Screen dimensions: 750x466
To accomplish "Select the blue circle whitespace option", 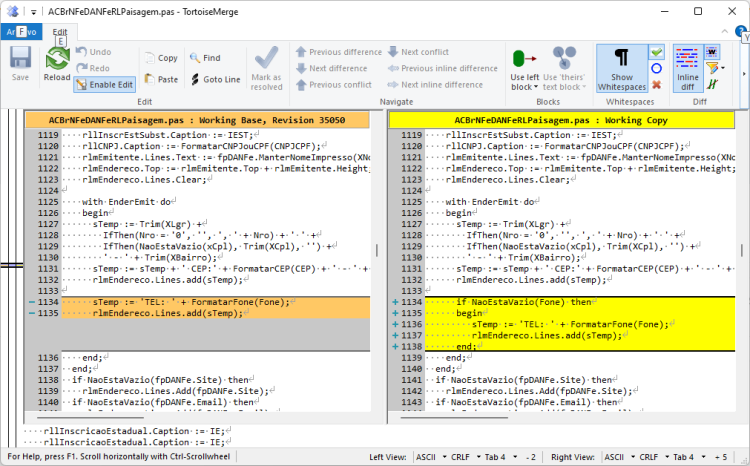I will coord(657,68).
